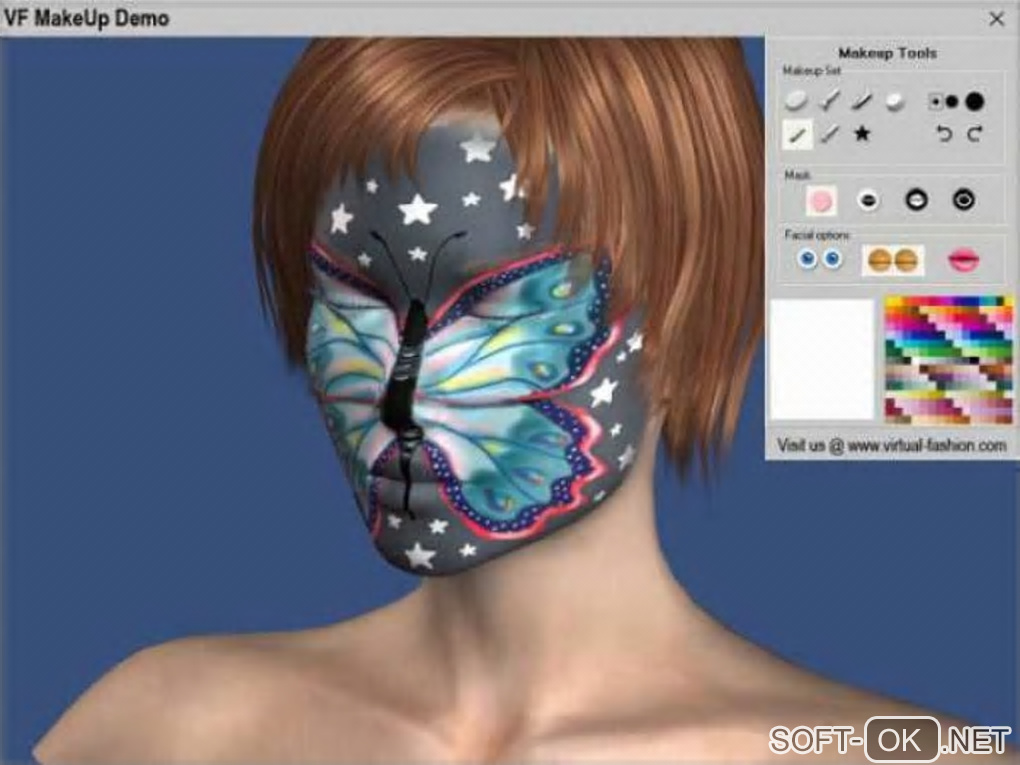This screenshot has width=1020, height=765.
Task: Choose the medium brush size dot
Action: 952,101
